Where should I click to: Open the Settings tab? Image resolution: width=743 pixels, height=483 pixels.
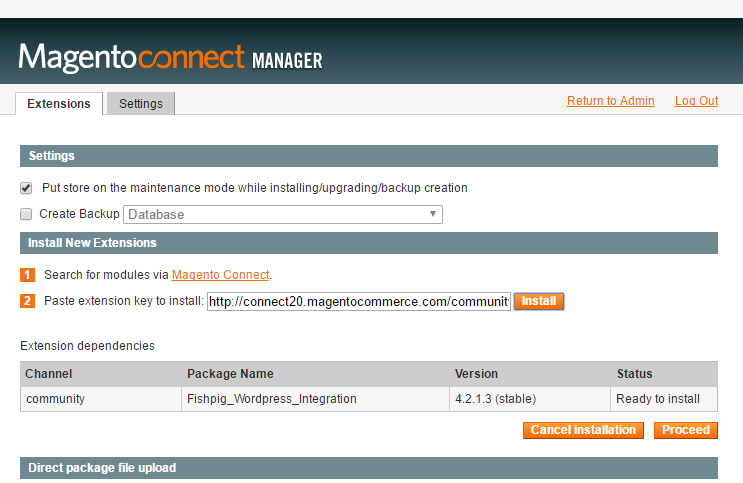(141, 103)
